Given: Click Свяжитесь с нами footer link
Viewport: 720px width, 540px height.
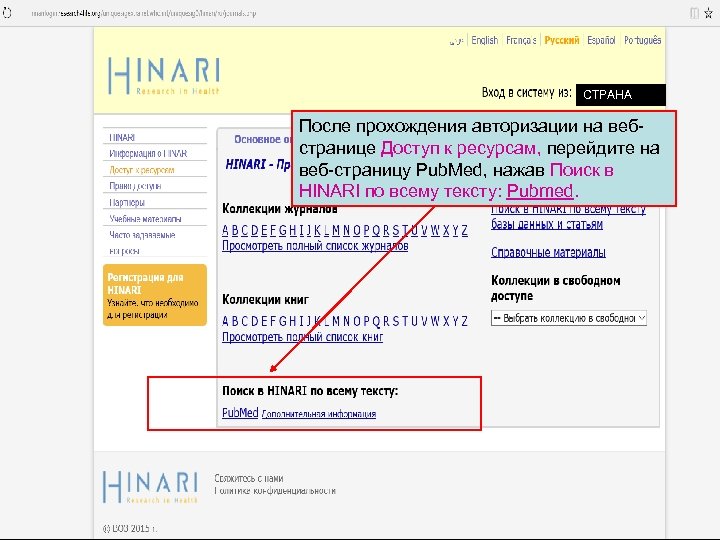Looking at the screenshot, I should pyautogui.click(x=249, y=478).
